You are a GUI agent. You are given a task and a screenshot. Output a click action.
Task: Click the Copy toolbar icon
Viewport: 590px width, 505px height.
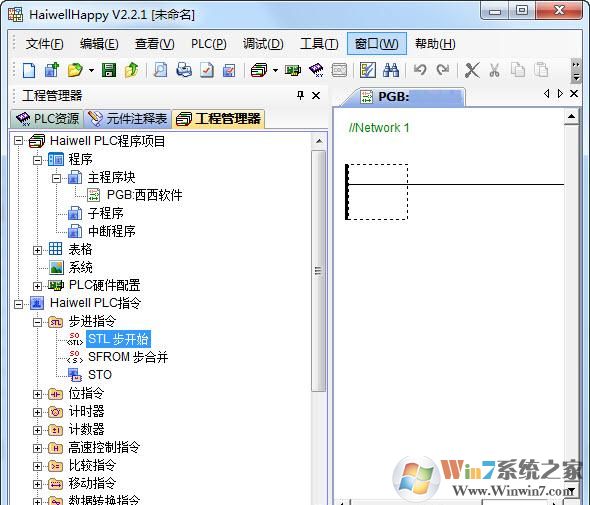pos(518,70)
